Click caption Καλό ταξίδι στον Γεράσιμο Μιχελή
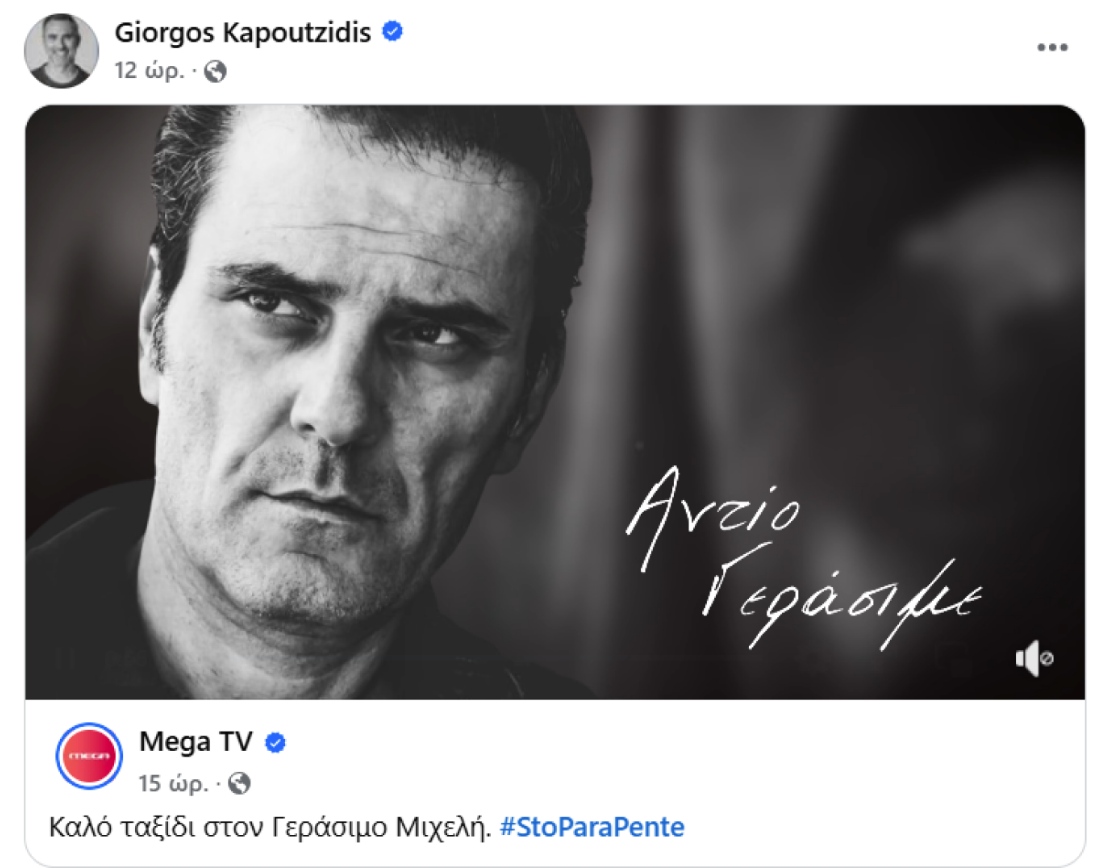1120x868 pixels. [x=270, y=827]
